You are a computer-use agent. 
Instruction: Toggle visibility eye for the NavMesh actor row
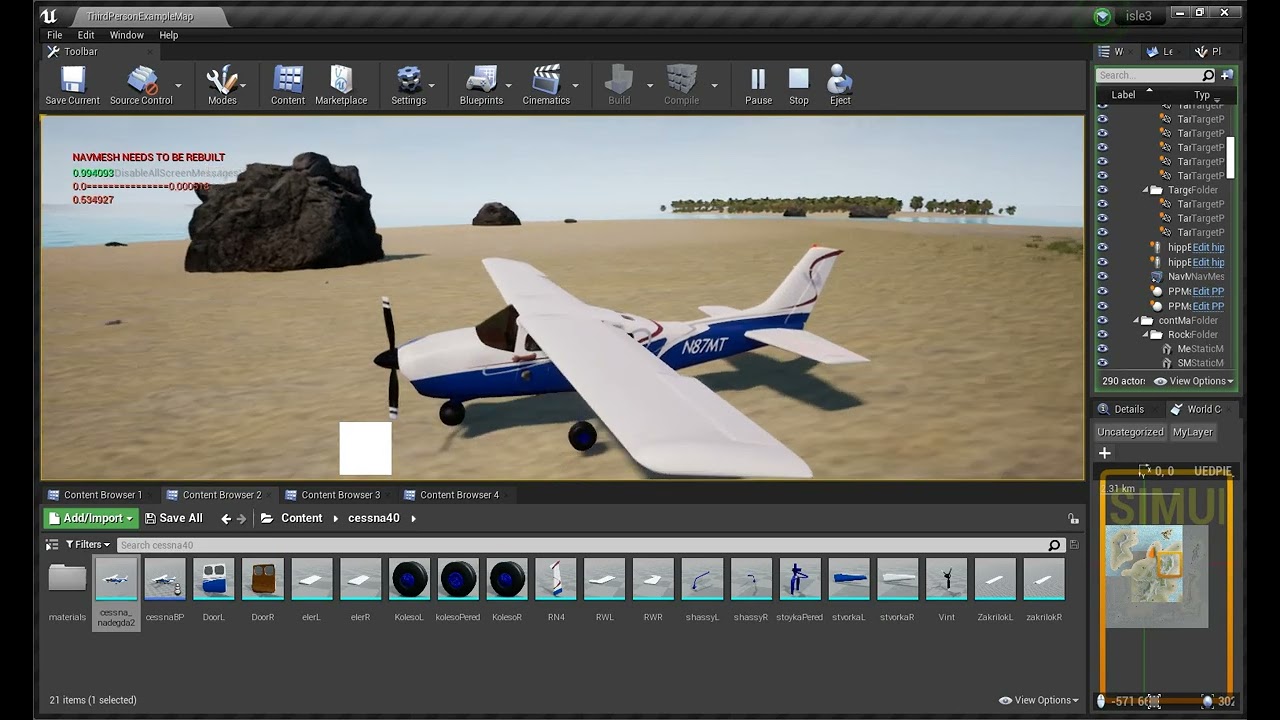(1102, 276)
